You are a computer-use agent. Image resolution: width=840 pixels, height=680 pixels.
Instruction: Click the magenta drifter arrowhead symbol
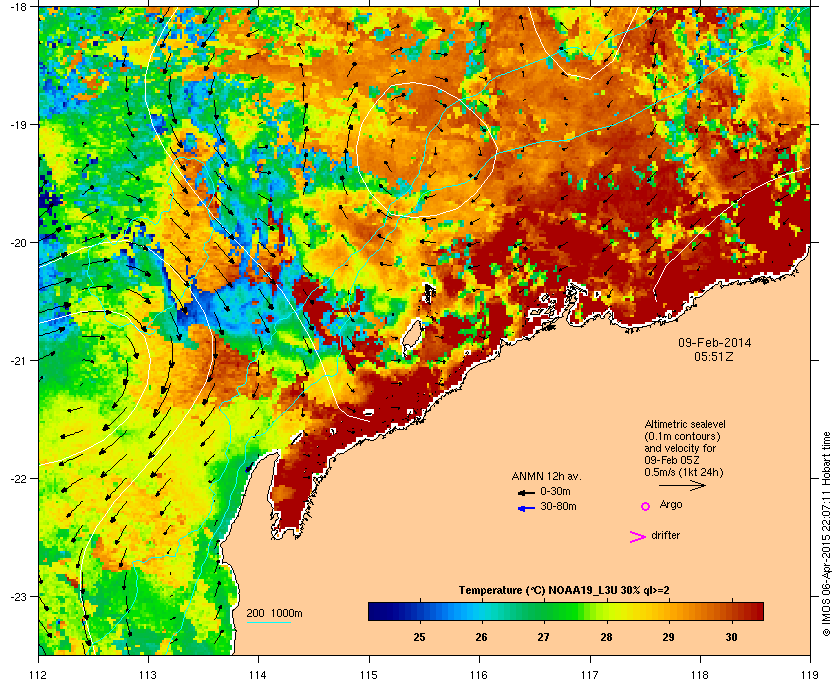[638, 537]
